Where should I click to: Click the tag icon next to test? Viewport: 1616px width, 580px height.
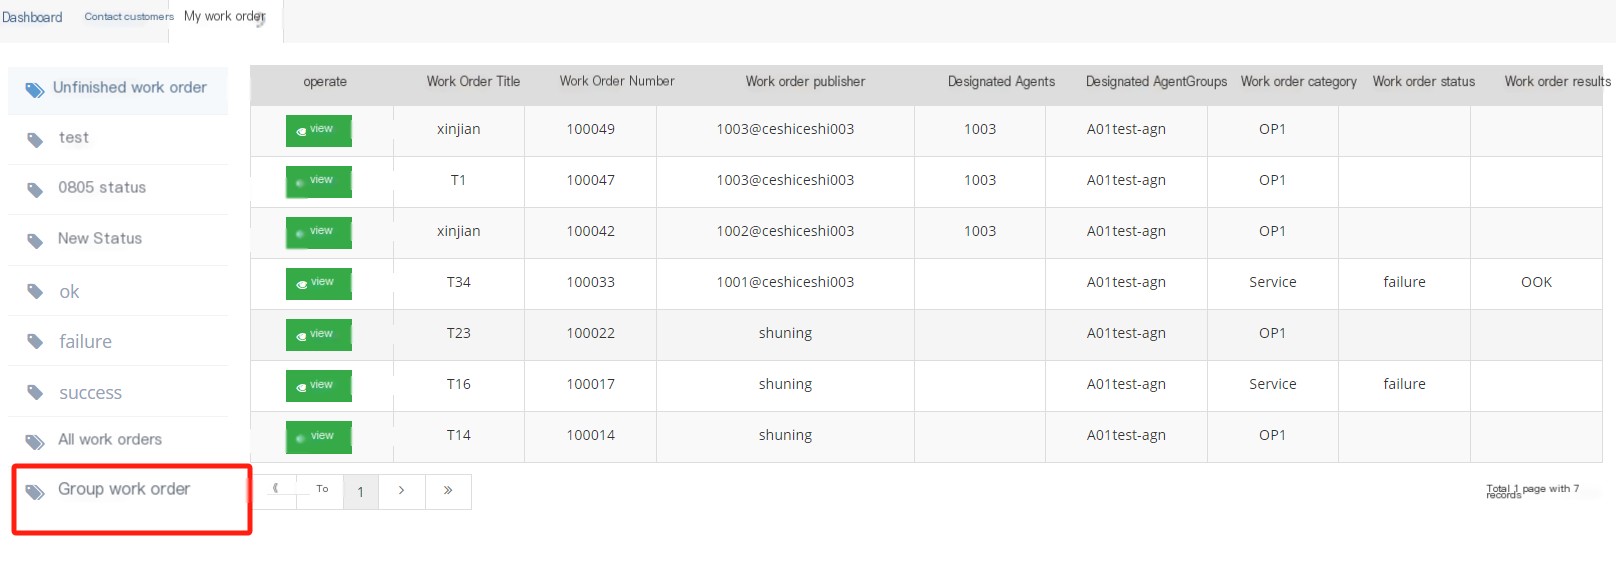pyautogui.click(x=35, y=140)
